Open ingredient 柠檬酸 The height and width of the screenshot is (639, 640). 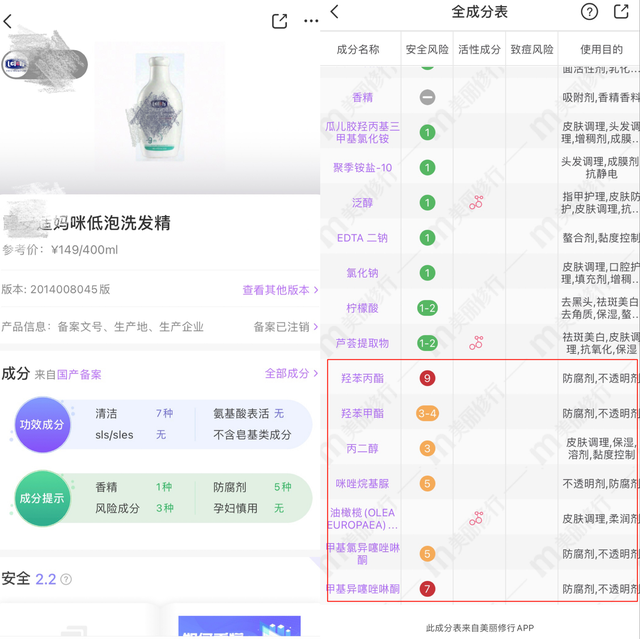362,308
